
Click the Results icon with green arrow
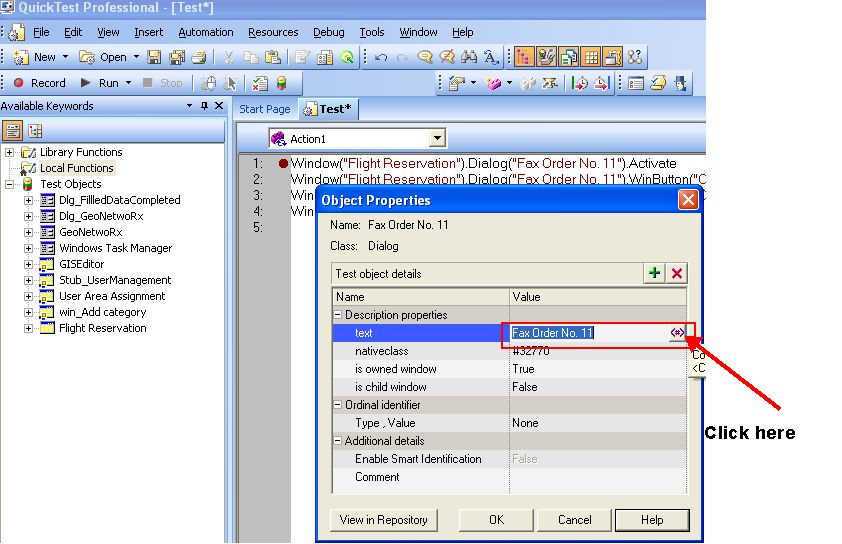pos(347,57)
